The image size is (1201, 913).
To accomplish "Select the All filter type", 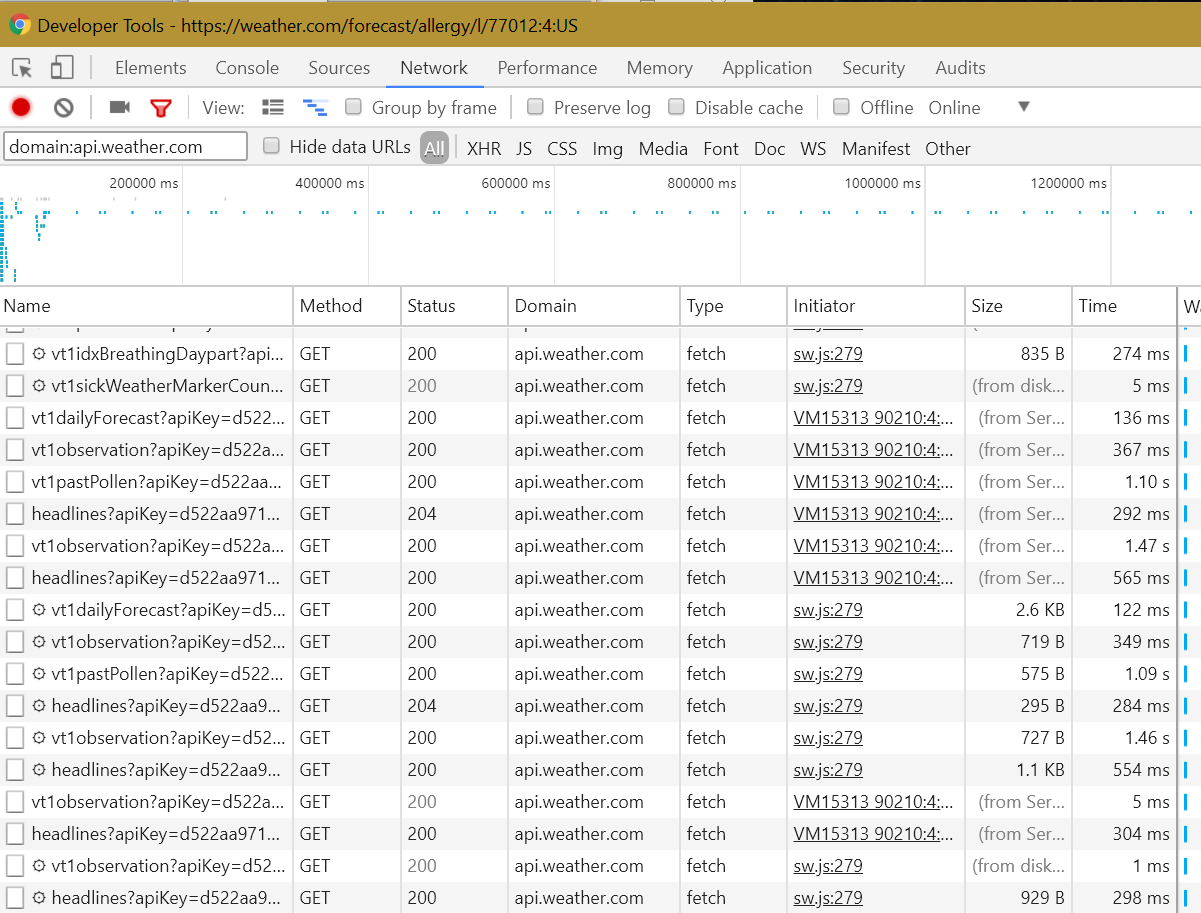I will [434, 148].
